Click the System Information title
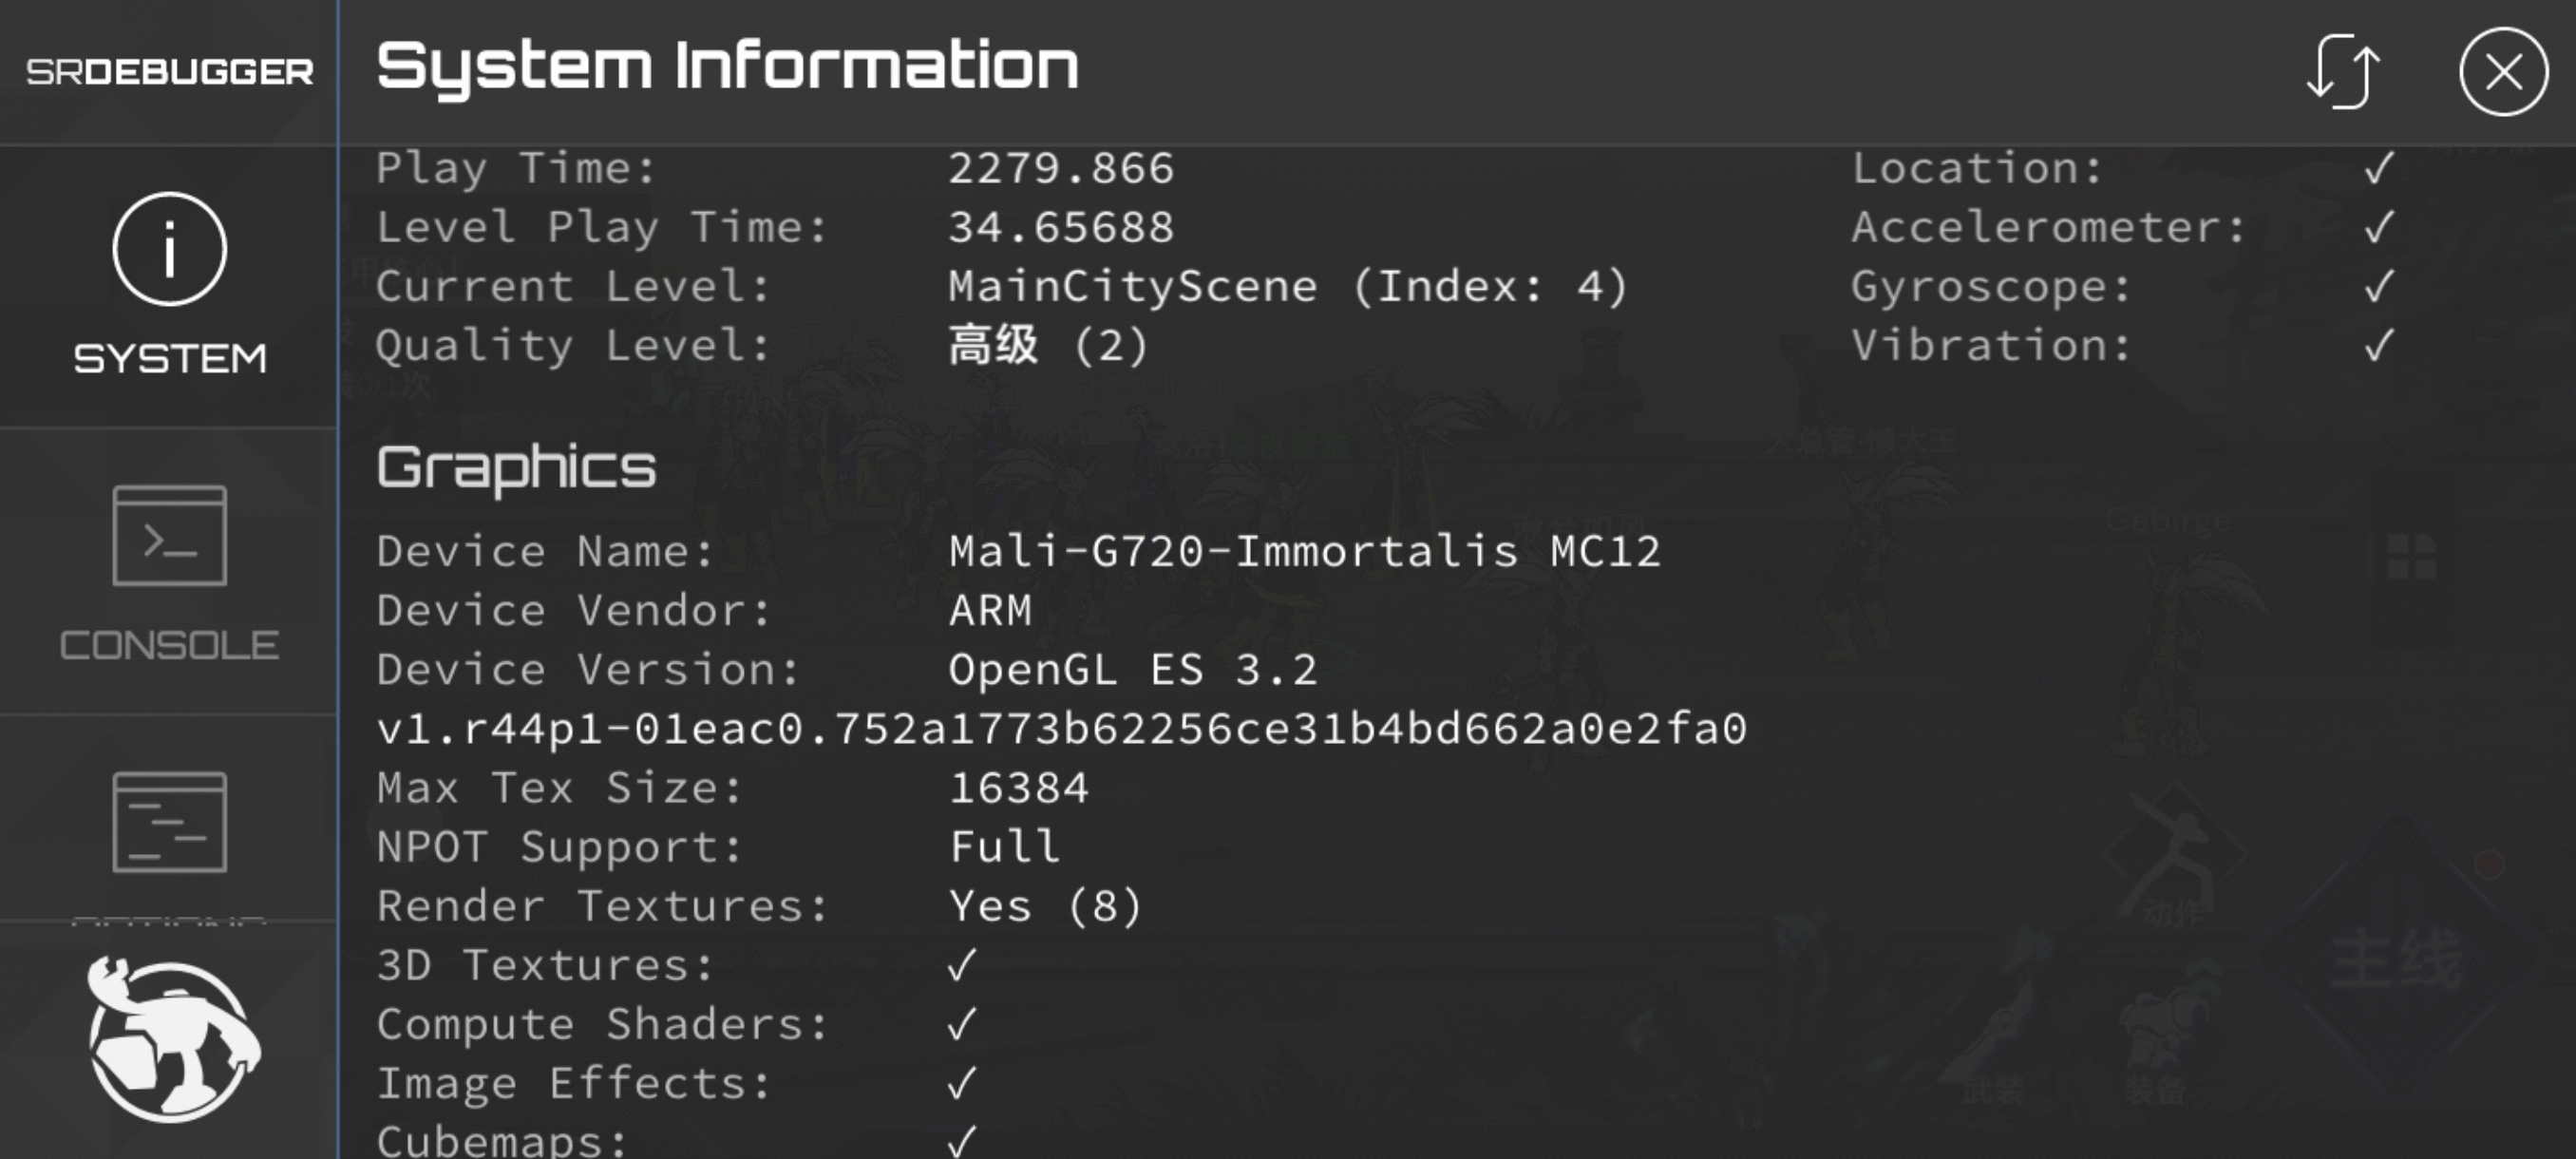This screenshot has width=2576, height=1159. (727, 68)
